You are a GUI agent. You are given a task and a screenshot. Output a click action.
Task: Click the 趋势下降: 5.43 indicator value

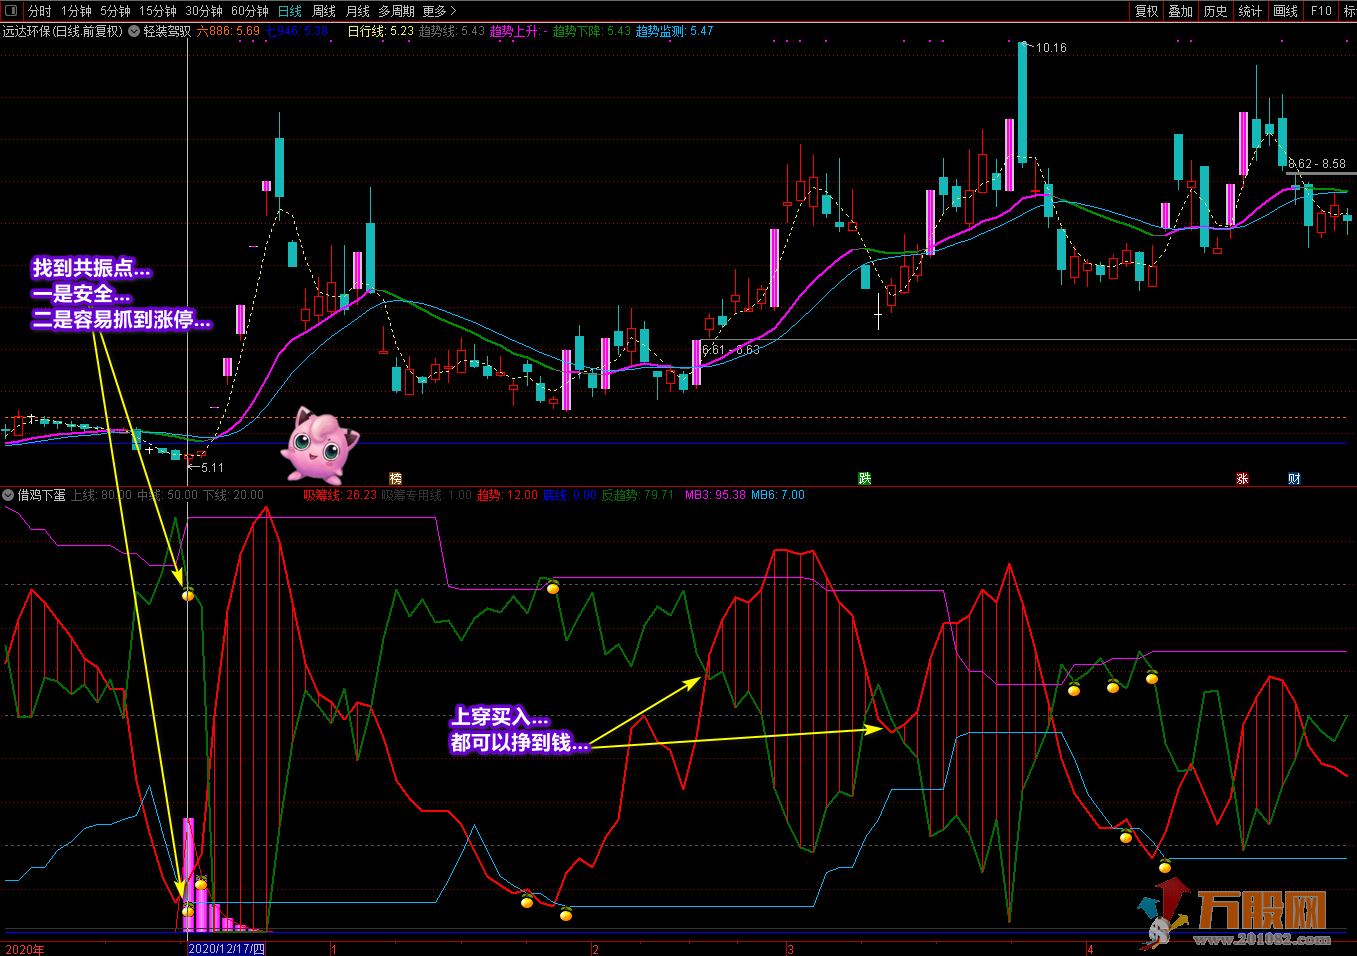coord(592,31)
